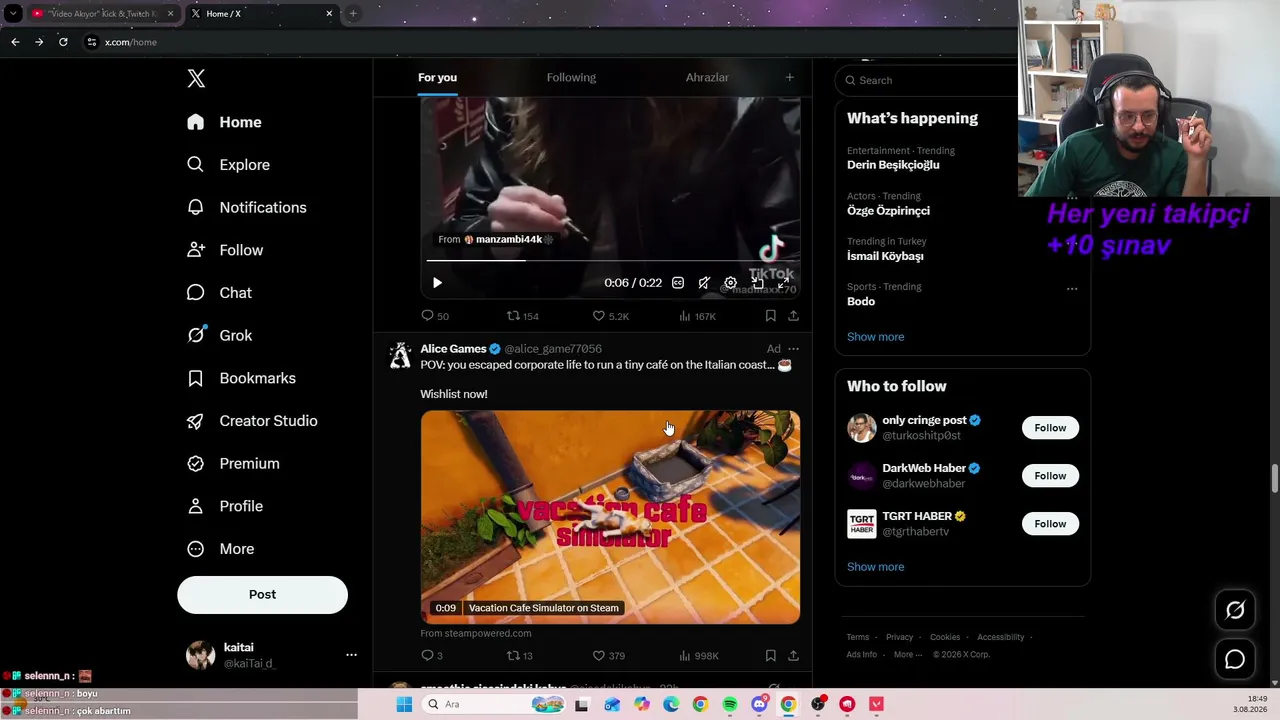
Task: Follow DarkWeb Haber
Action: (x=1050, y=476)
